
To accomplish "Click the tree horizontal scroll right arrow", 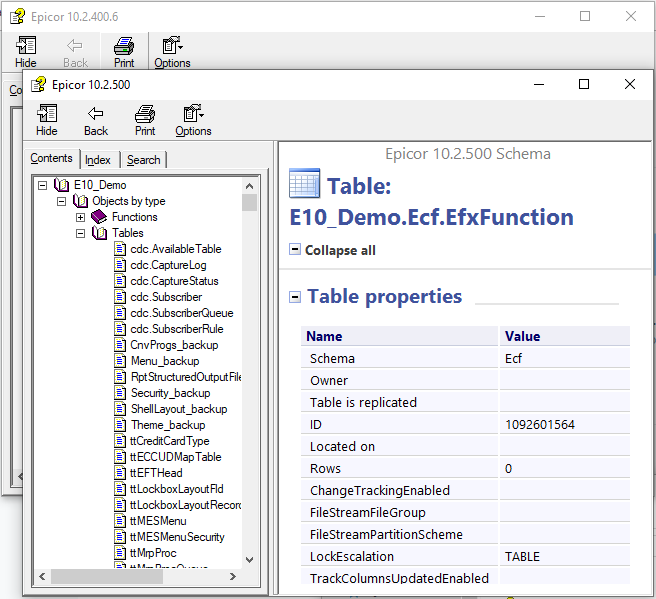I will pyautogui.click(x=233, y=576).
